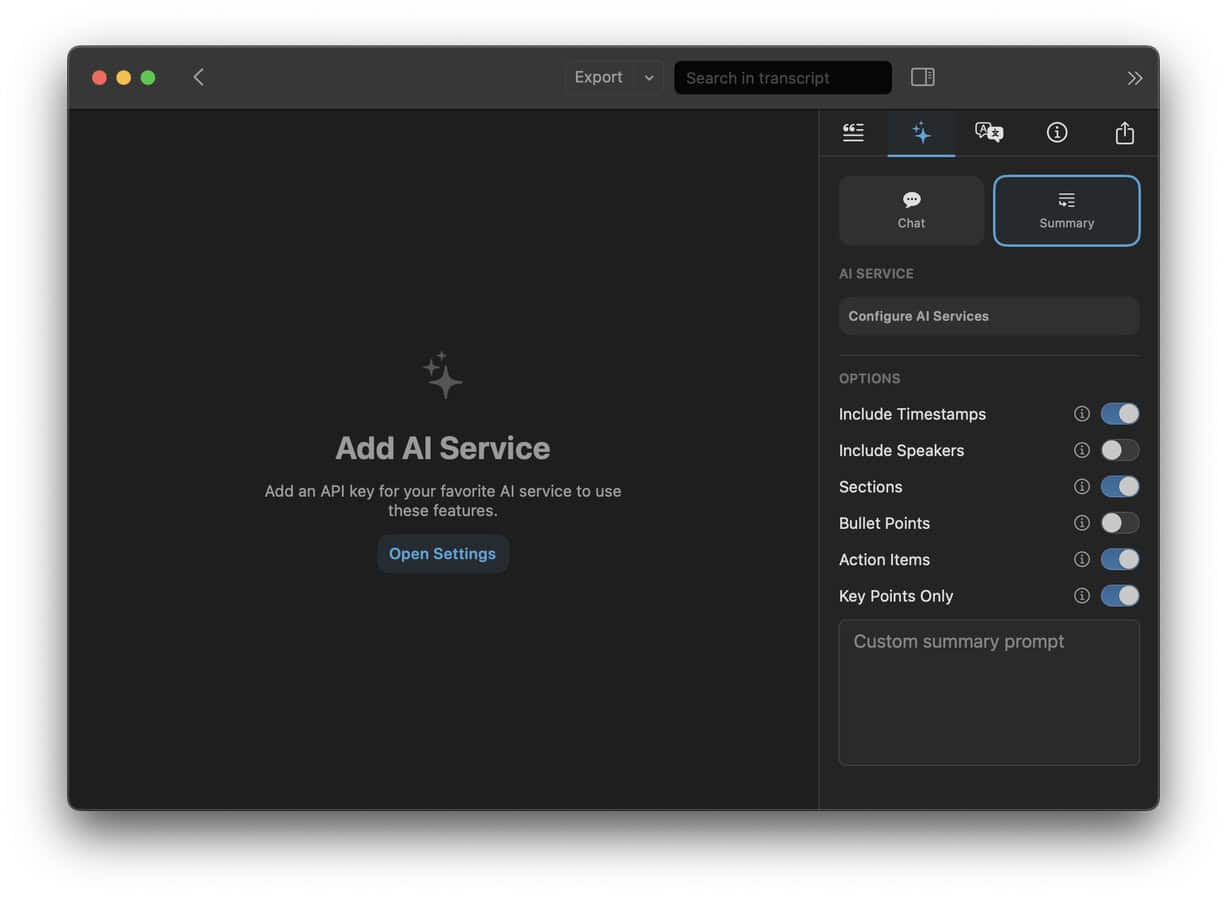Toggle the sidebar panel icon in toolbar
Viewport: 1227px width, 900px height.
pyautogui.click(x=923, y=77)
